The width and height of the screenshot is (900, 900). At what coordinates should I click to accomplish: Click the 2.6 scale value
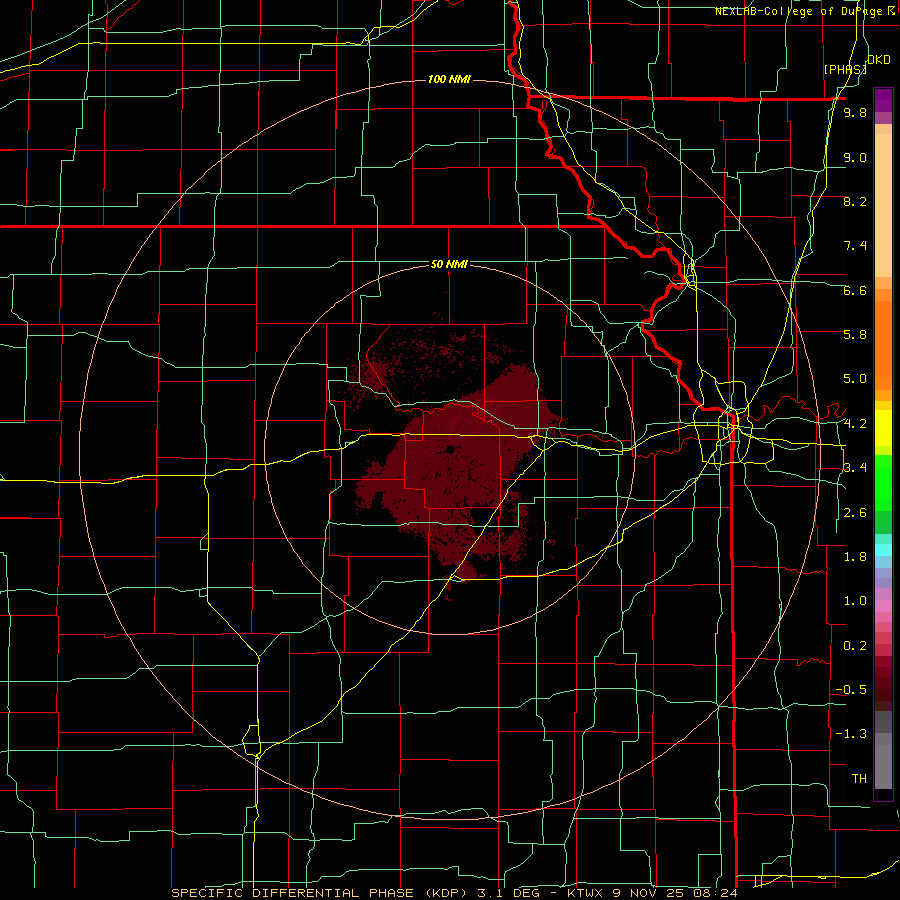pyautogui.click(x=855, y=513)
